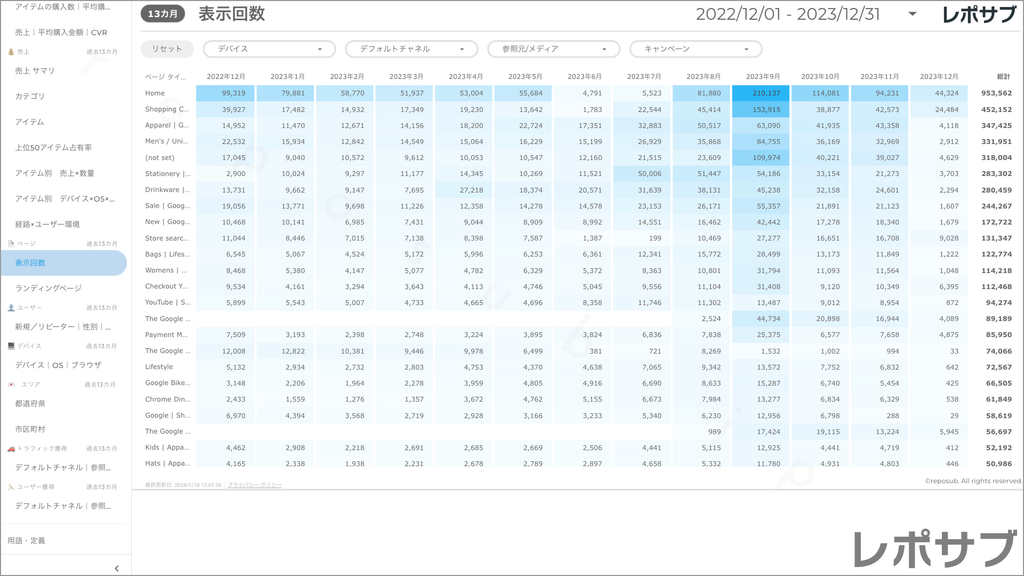Go to the ランディングページ report page

(48, 288)
